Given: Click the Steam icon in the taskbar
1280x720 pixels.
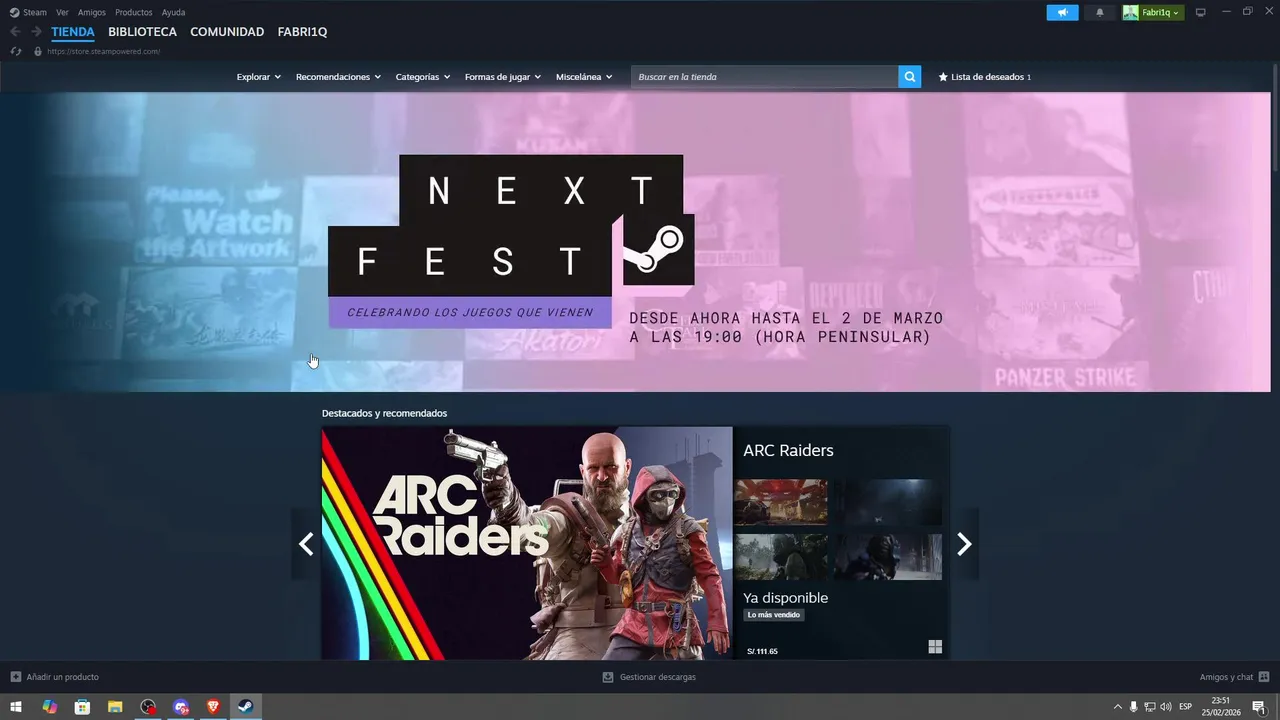Looking at the screenshot, I should tap(246, 707).
